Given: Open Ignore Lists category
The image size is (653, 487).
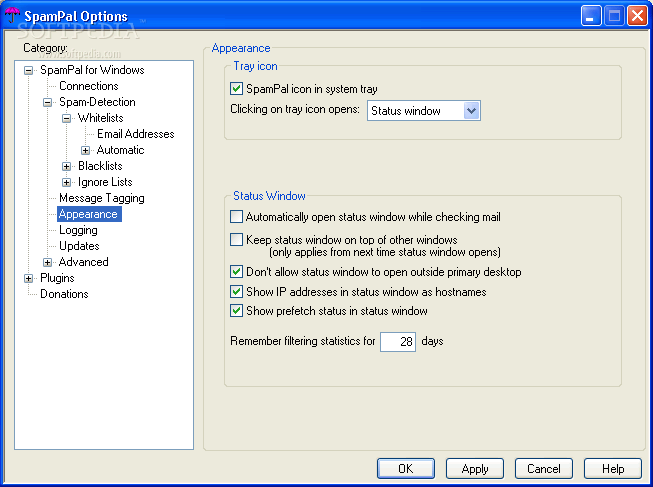Looking at the screenshot, I should [105, 182].
